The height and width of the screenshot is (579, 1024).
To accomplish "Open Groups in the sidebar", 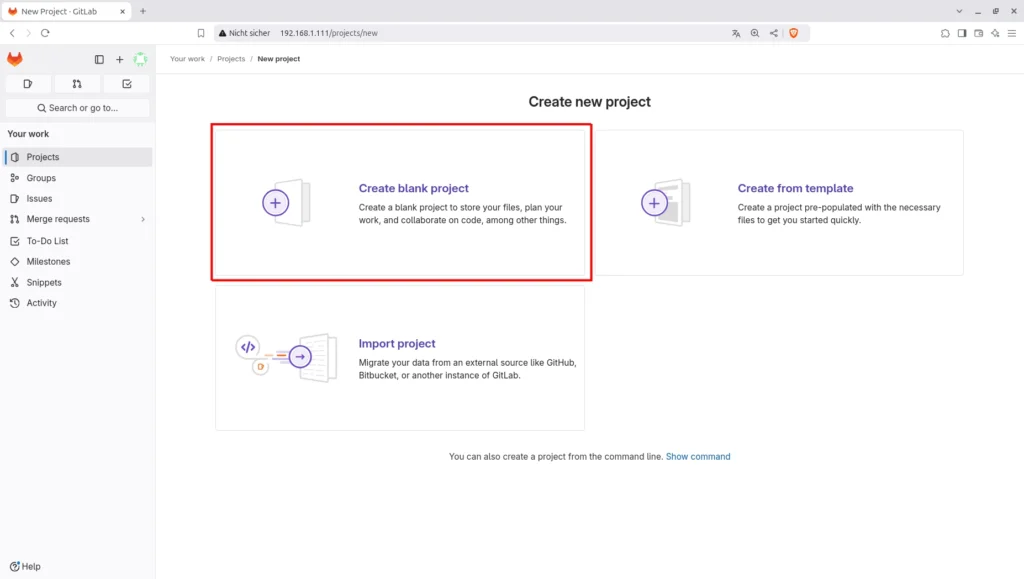I will tap(41, 178).
